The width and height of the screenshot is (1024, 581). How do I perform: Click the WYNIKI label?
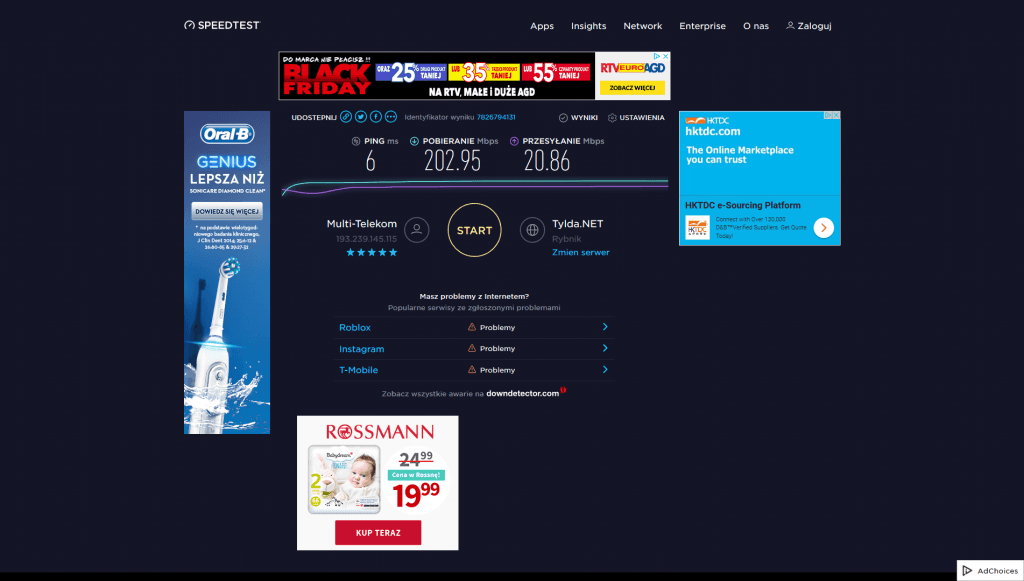(x=584, y=118)
